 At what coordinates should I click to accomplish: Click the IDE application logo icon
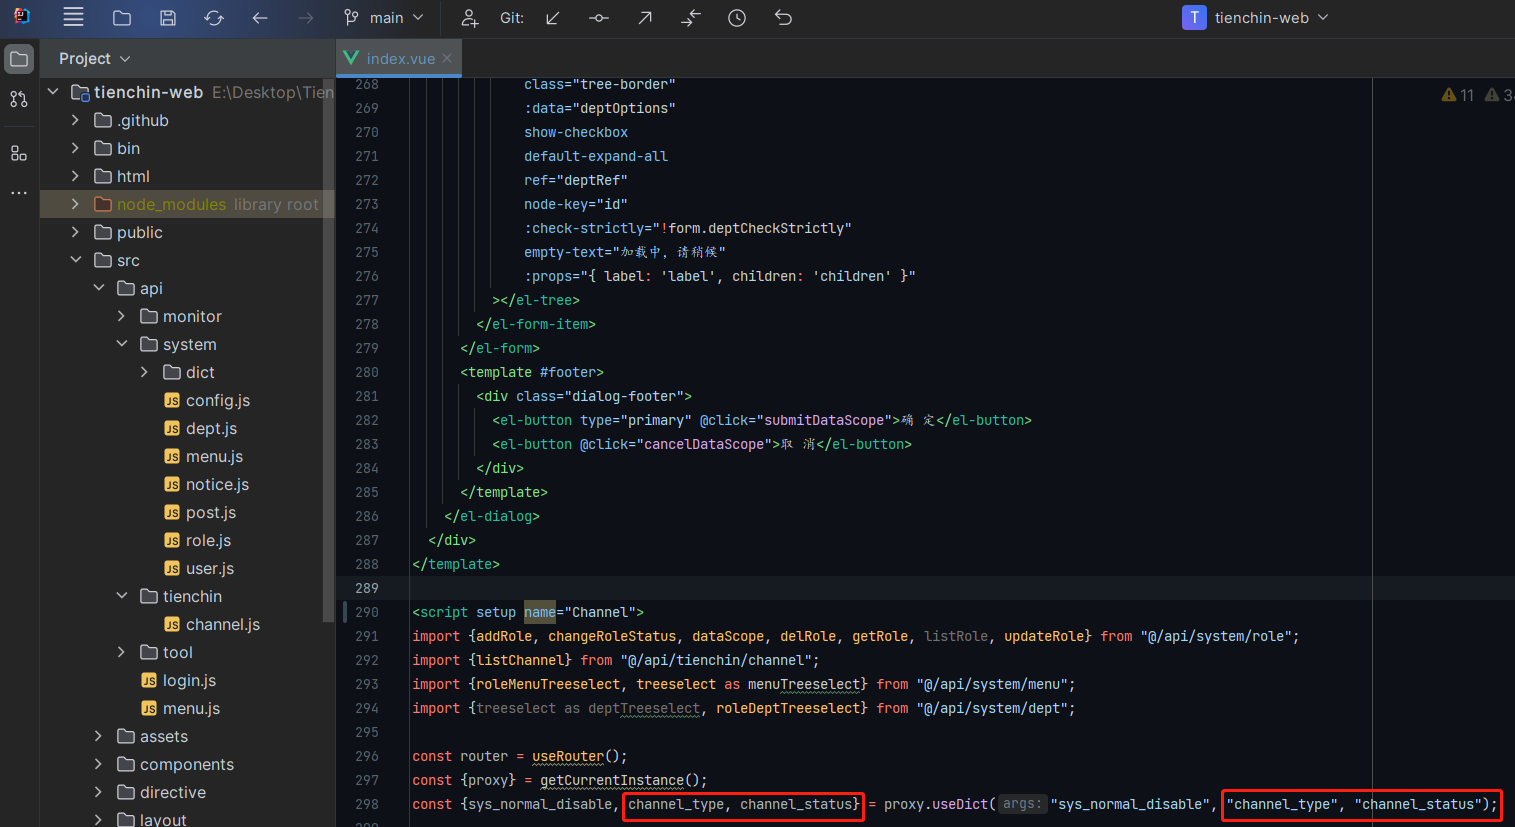21,17
